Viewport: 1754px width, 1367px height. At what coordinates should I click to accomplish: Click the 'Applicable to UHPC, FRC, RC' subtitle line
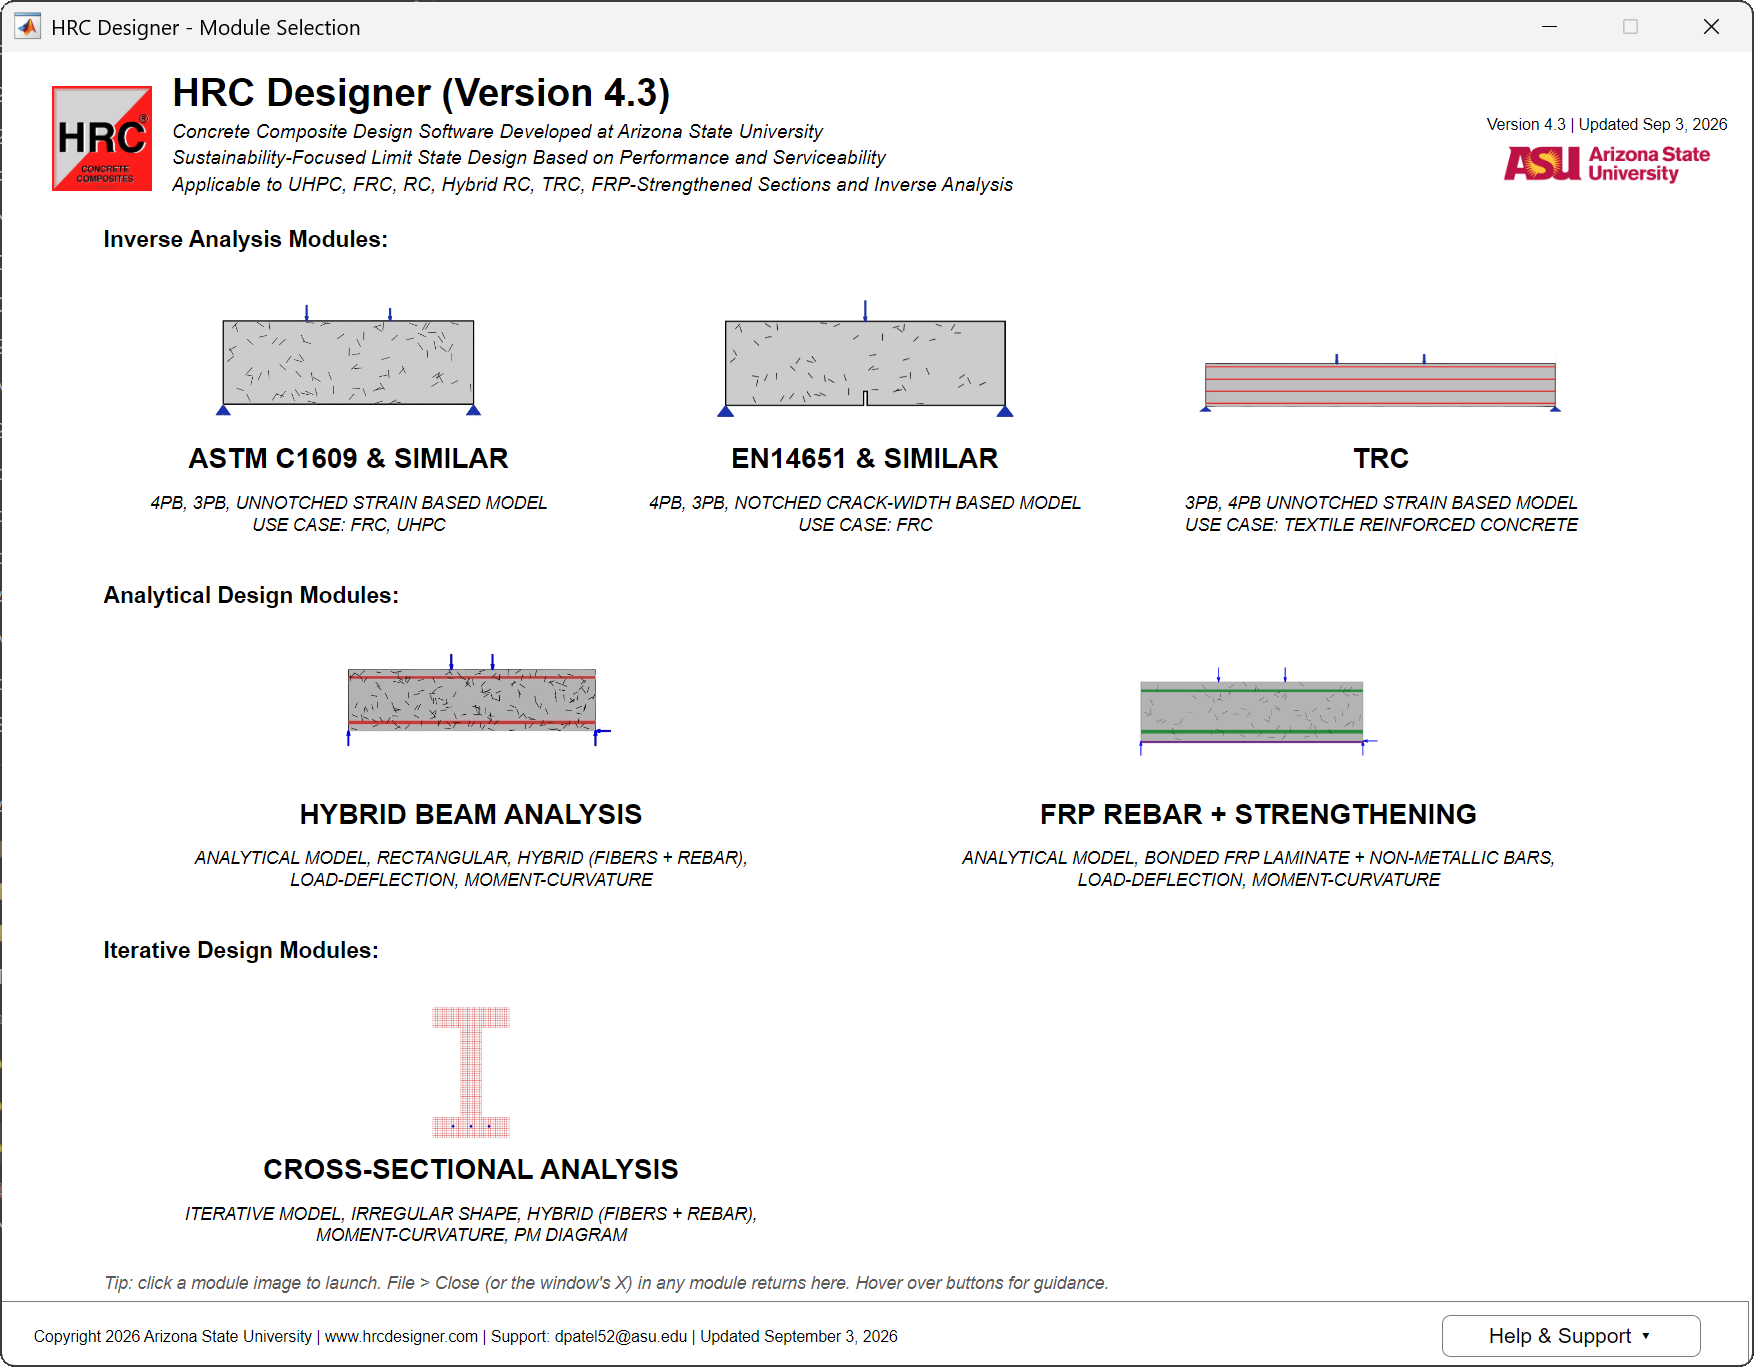(x=592, y=184)
